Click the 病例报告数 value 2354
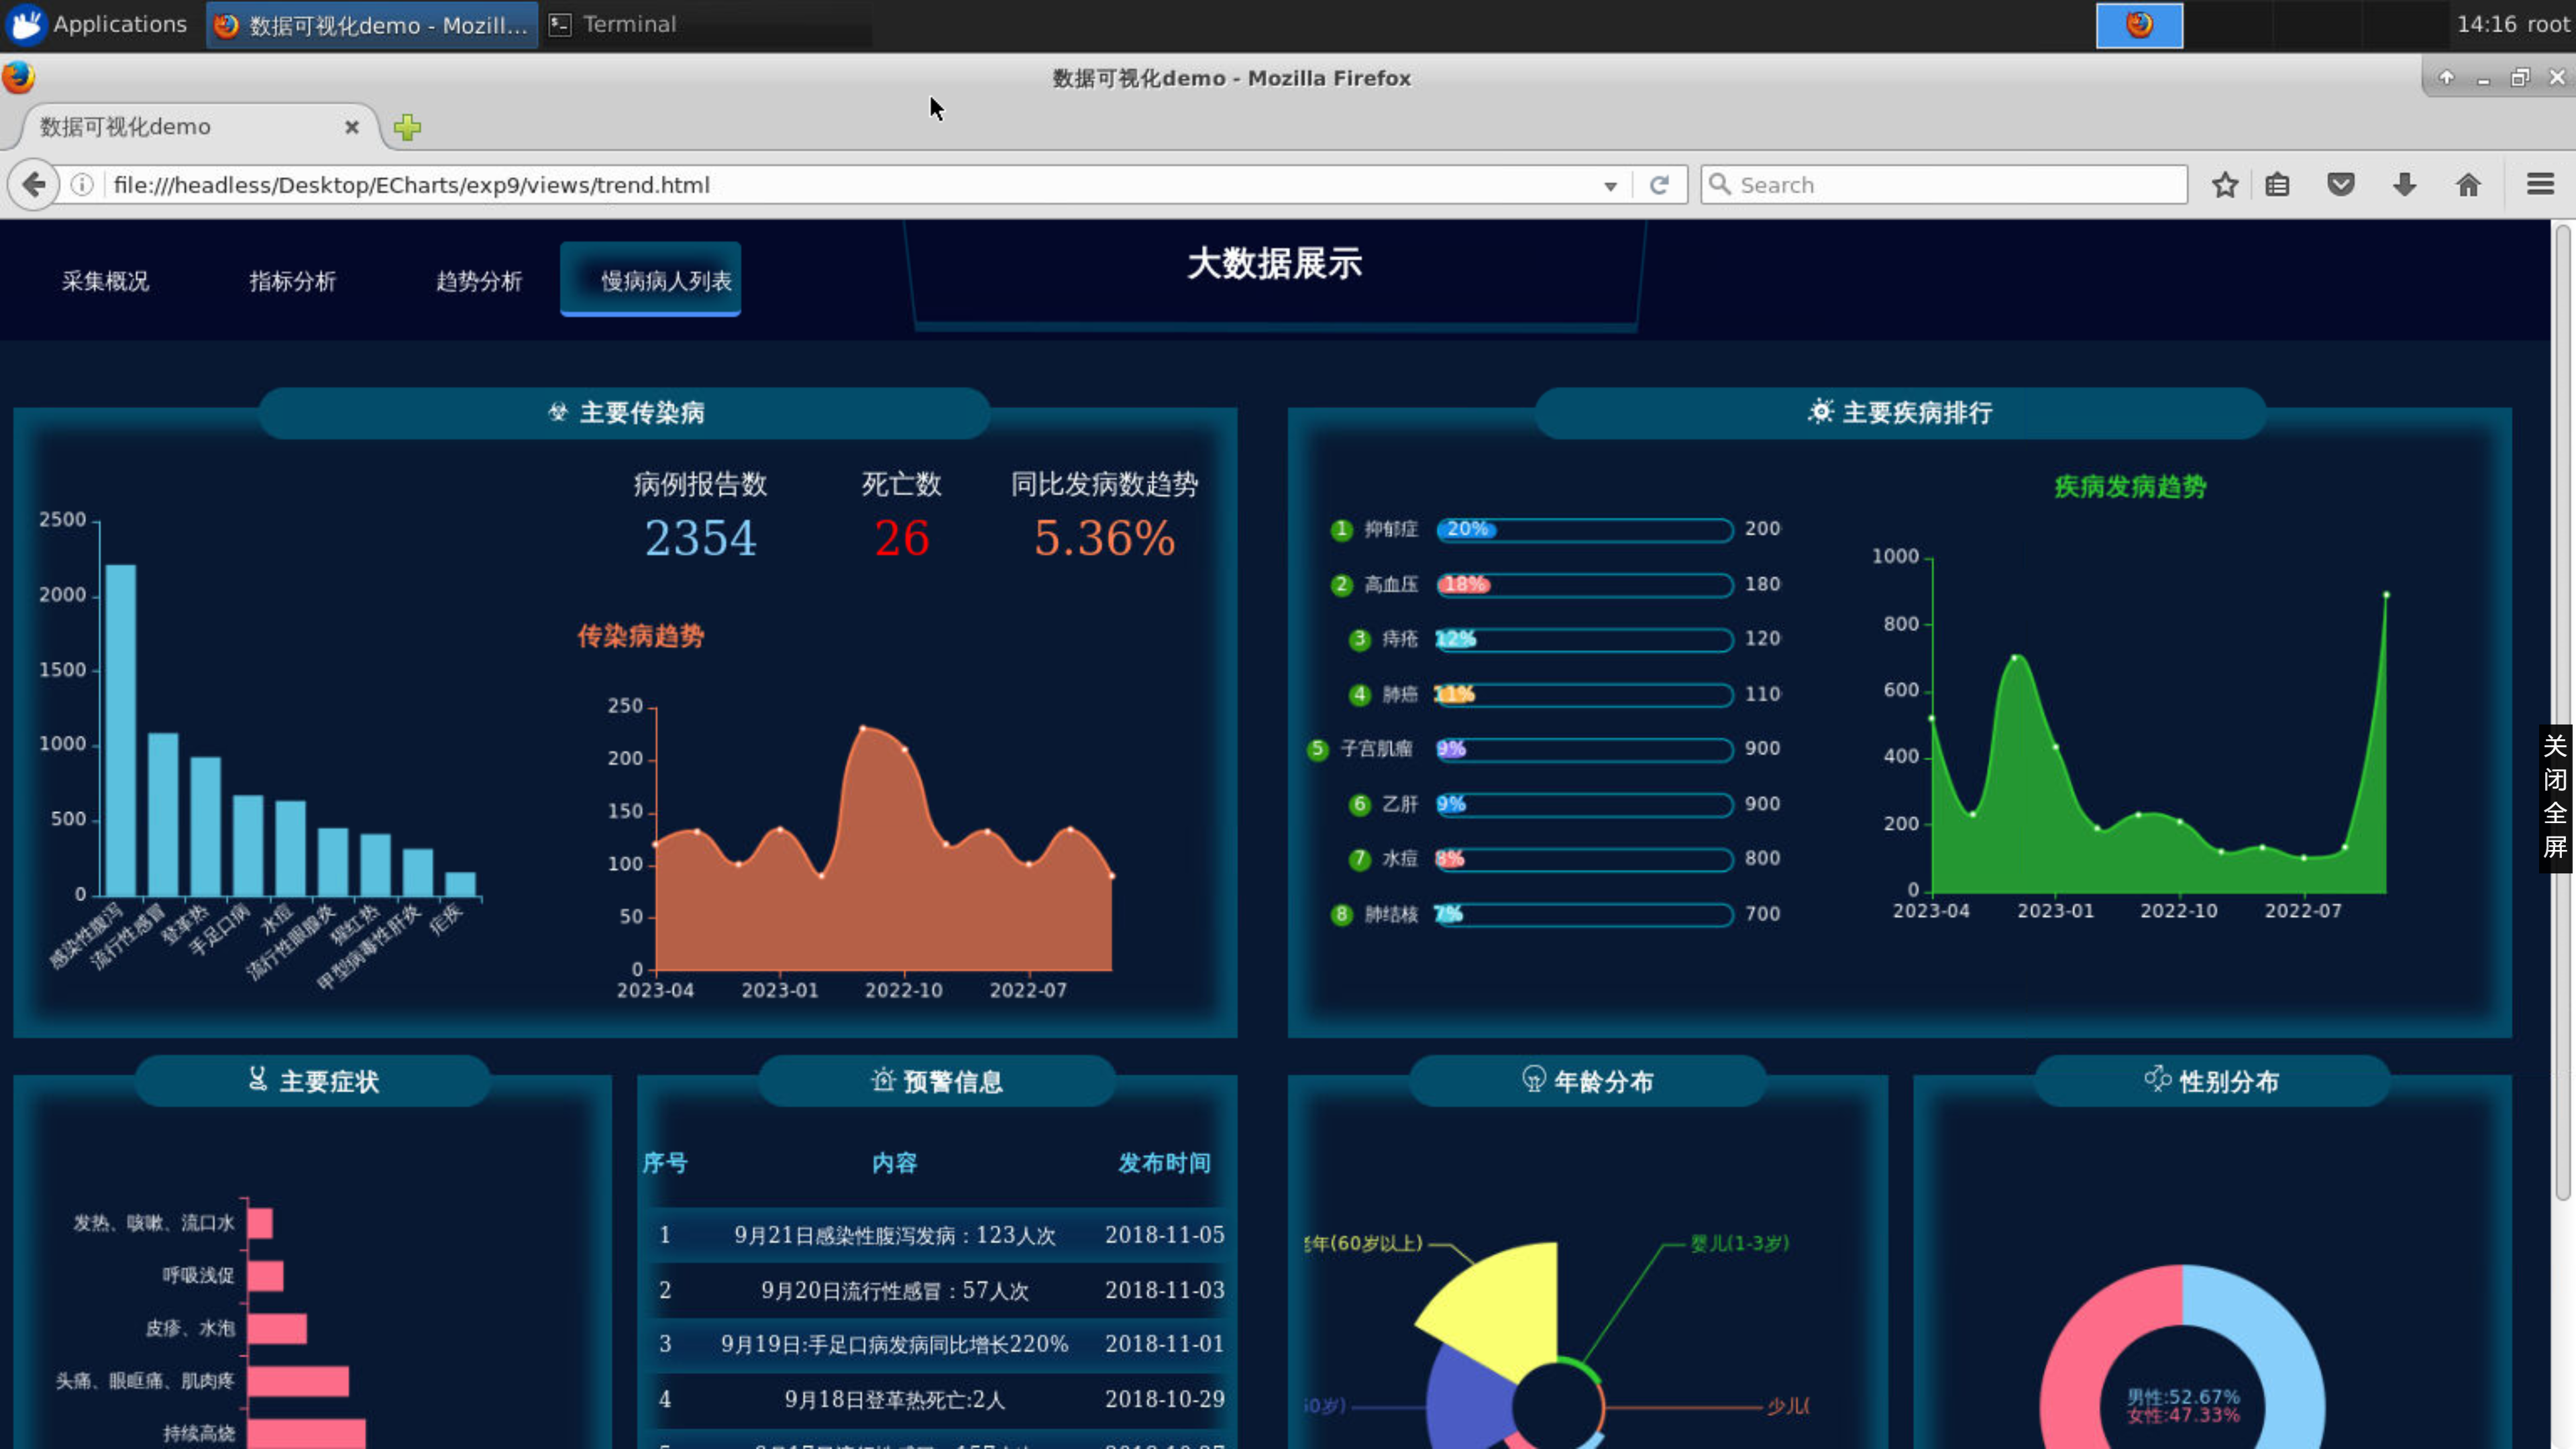 click(x=700, y=538)
